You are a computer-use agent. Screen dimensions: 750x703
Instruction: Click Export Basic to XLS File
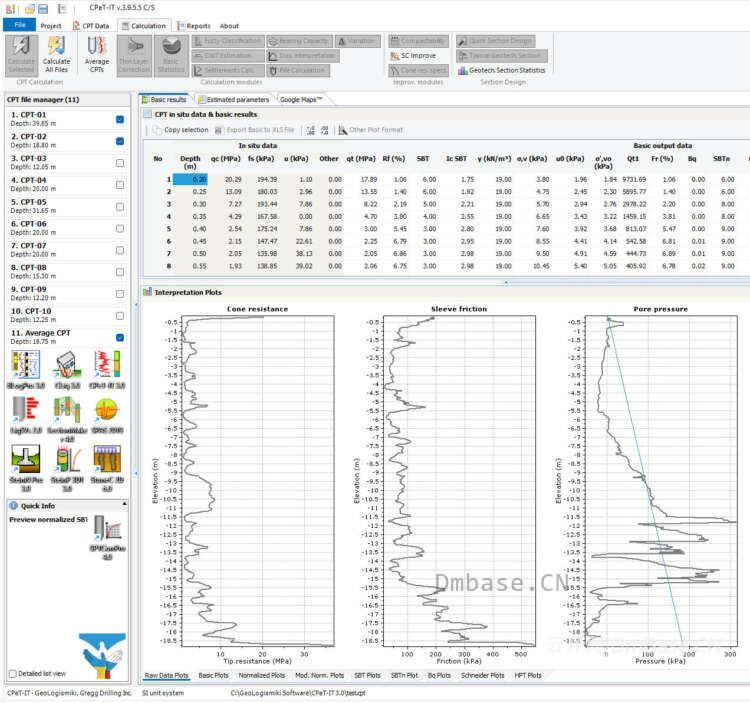(x=254, y=130)
